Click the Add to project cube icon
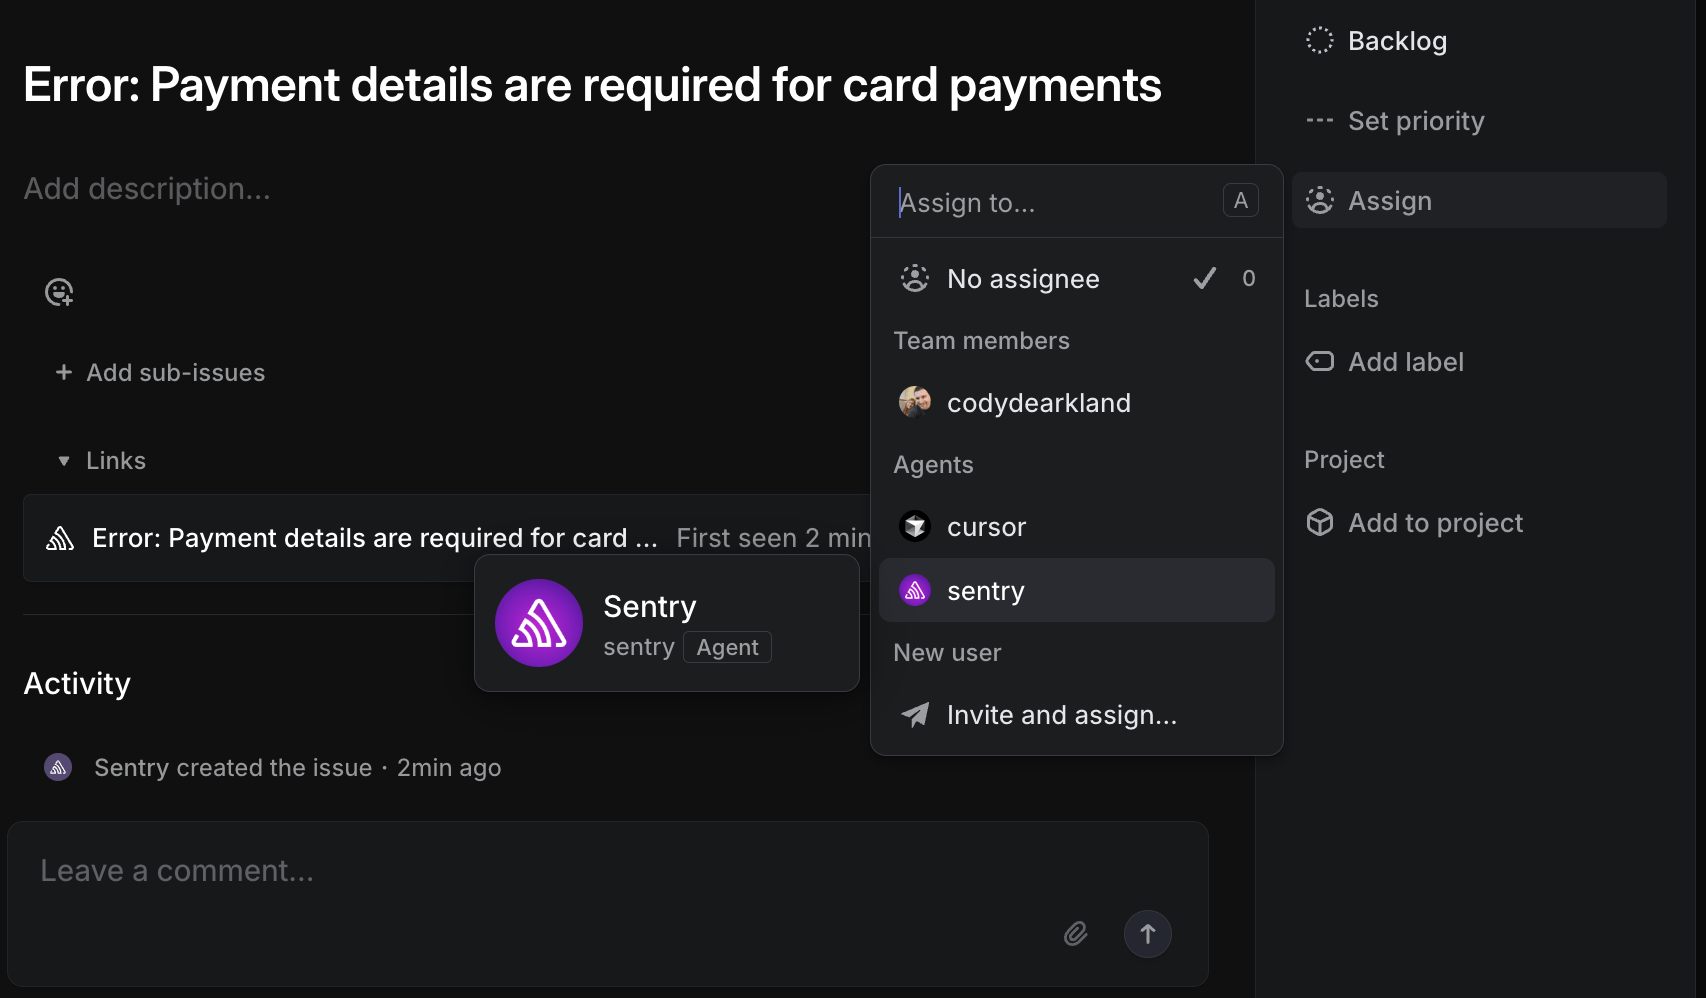The height and width of the screenshot is (998, 1706). point(1319,522)
